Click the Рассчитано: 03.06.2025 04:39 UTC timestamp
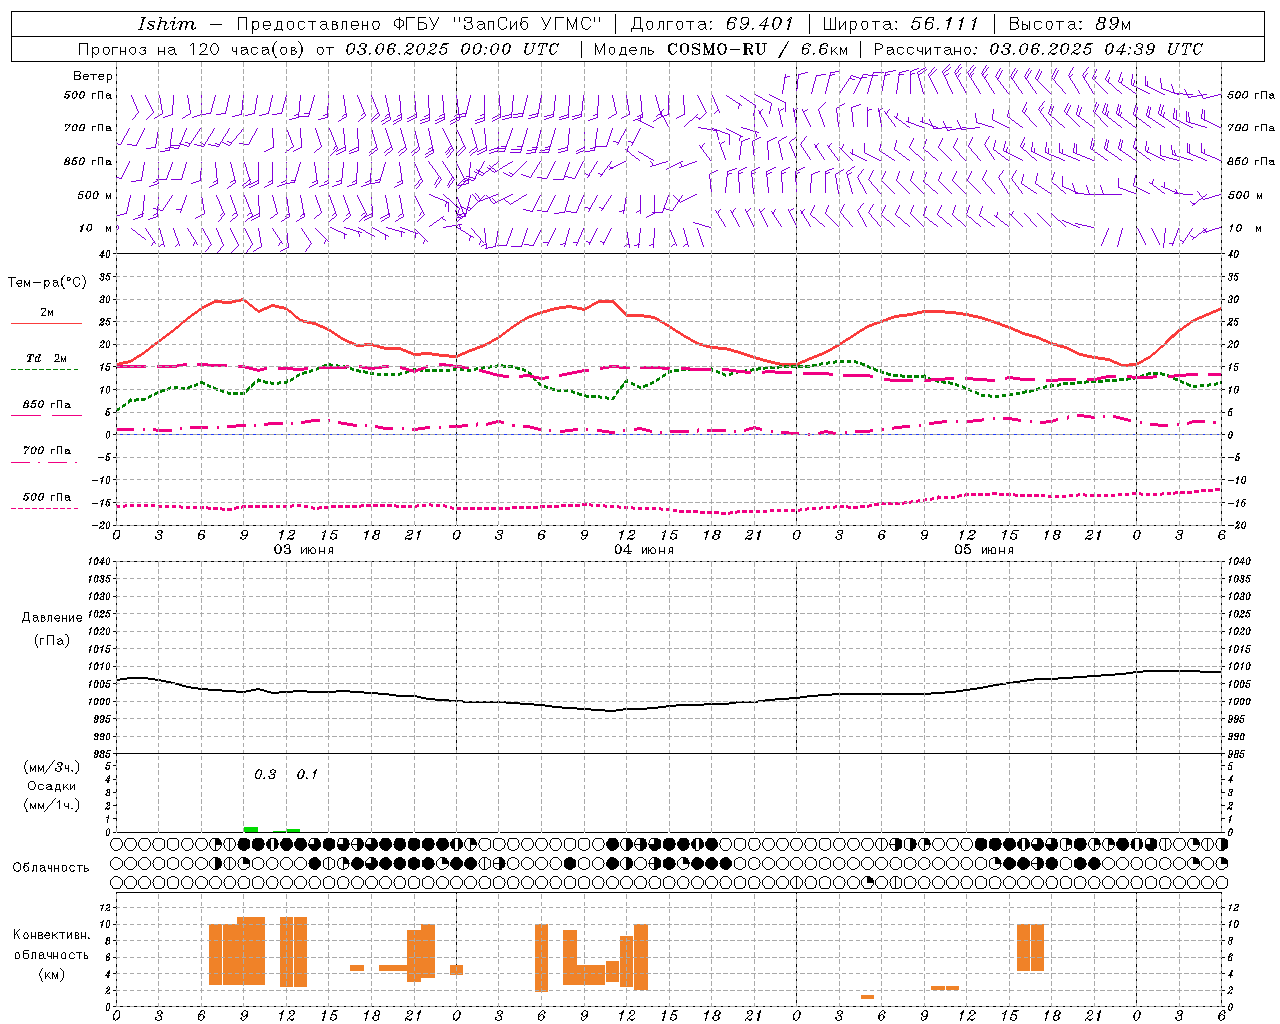1280x1024 pixels. click(1038, 49)
